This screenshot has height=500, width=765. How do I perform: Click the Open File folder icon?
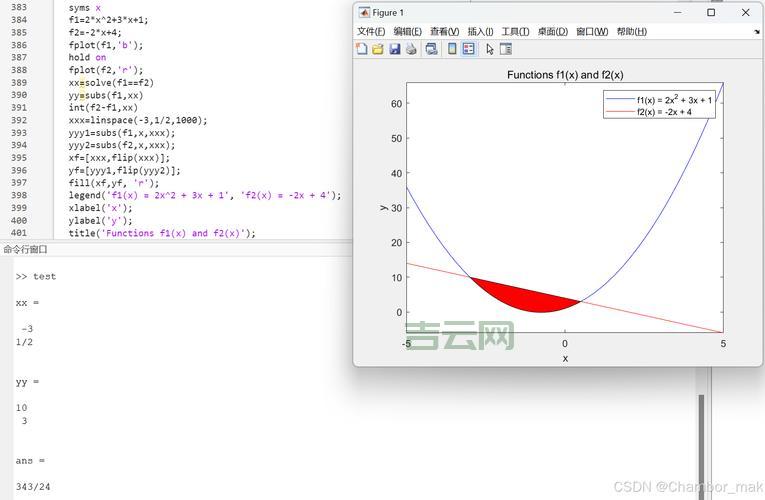pyautogui.click(x=378, y=49)
